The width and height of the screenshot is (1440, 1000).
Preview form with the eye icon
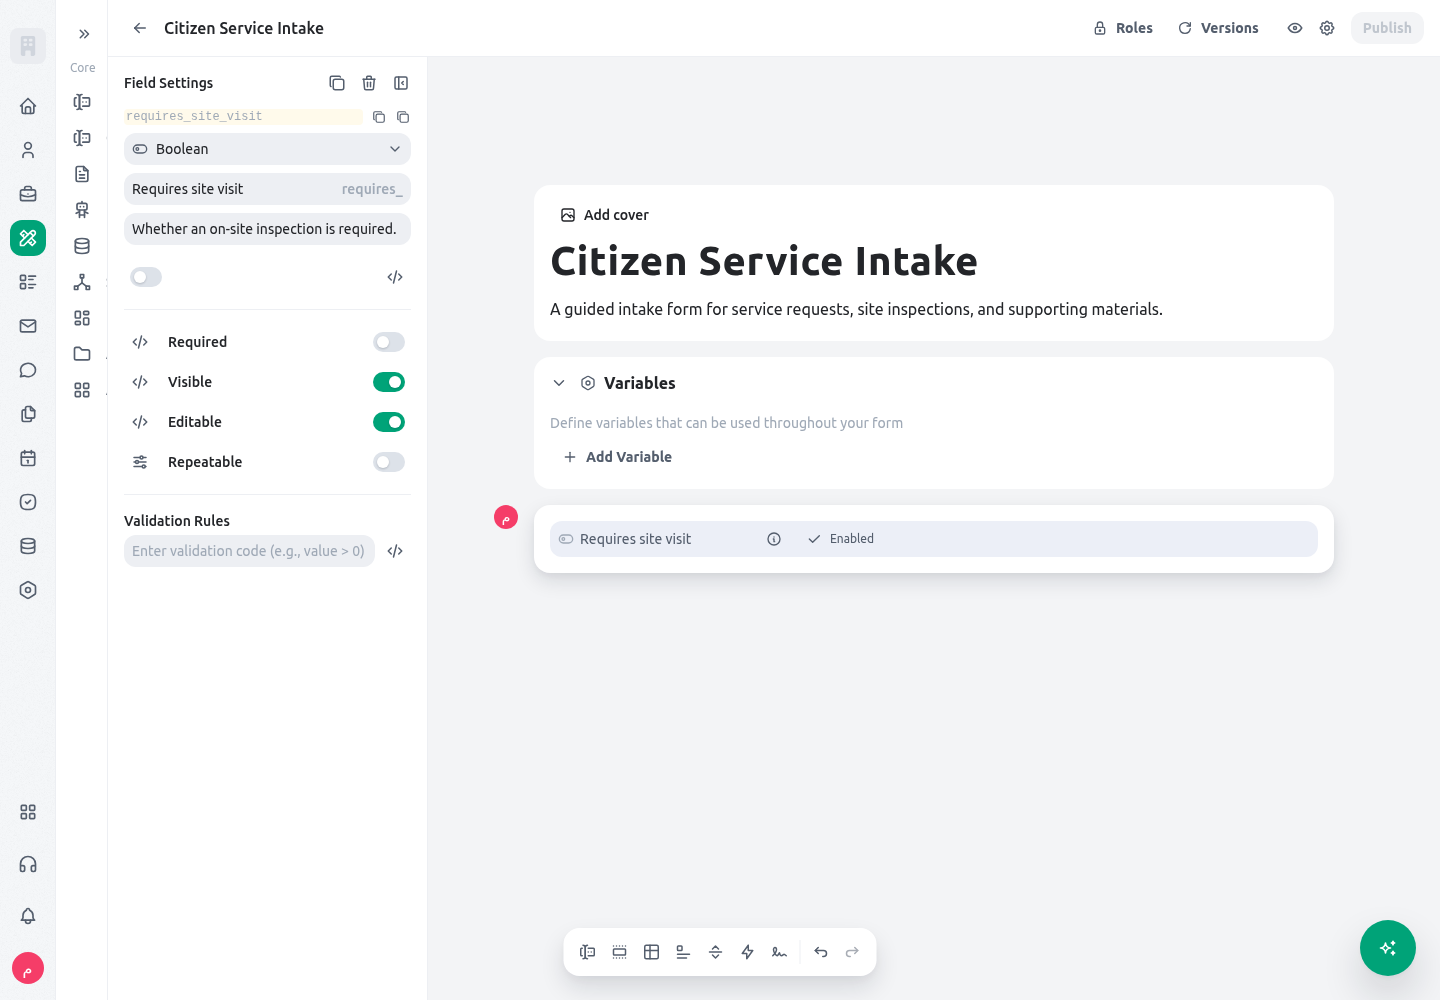click(1295, 28)
